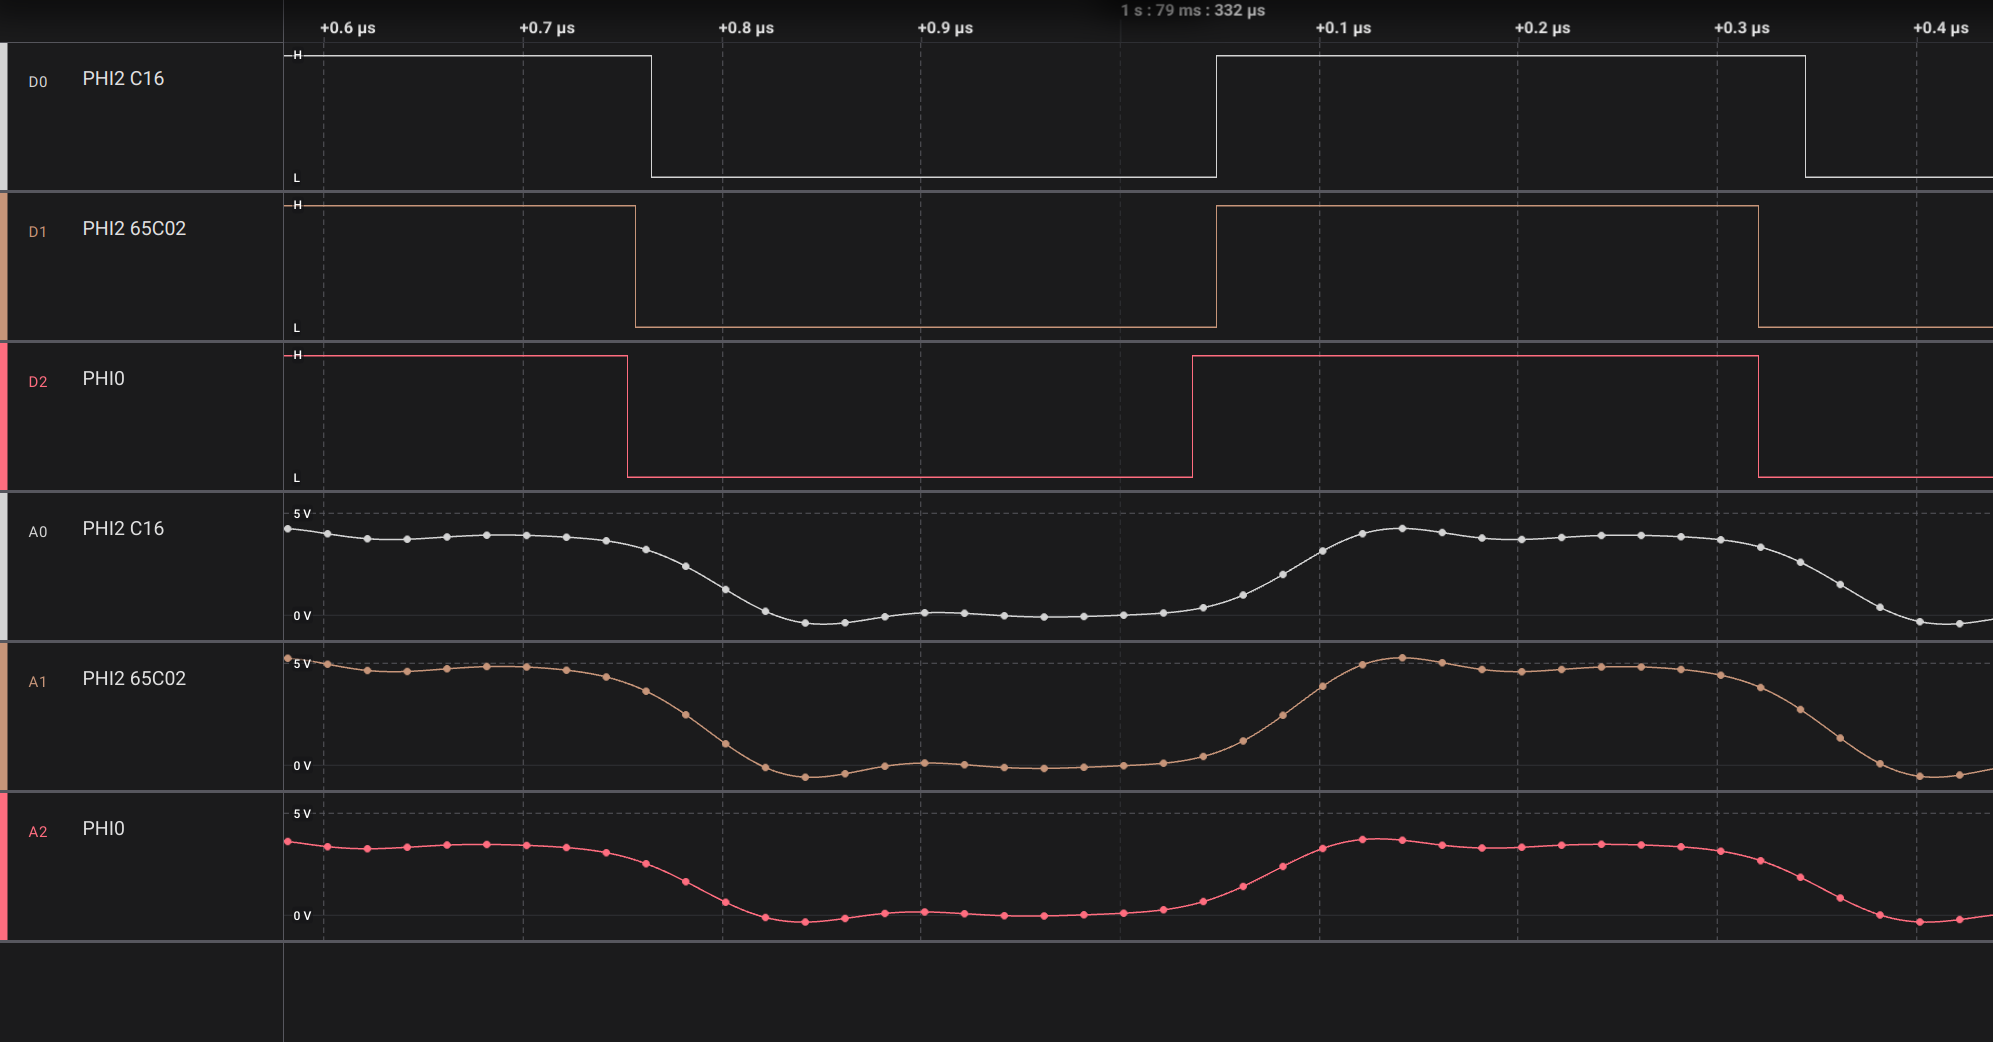Select the A0 PHI2 C16 analog channel label
Screen dimensions: 1993x1042
[x=123, y=529]
